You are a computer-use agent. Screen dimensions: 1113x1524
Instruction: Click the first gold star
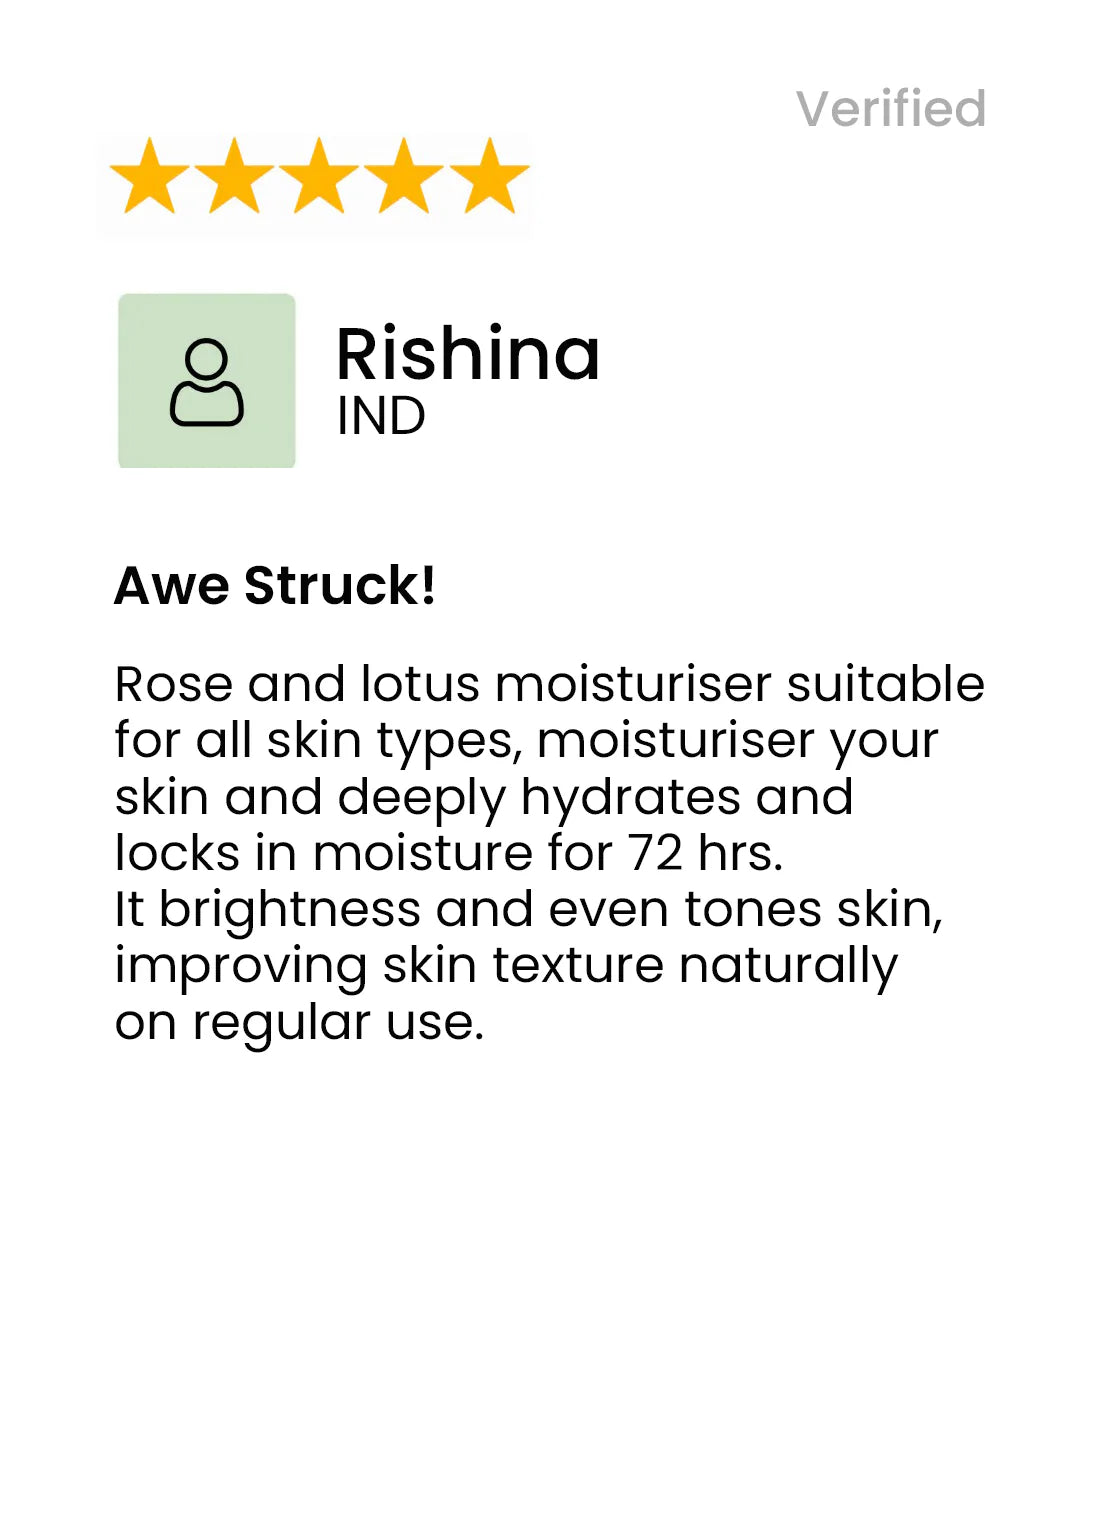(149, 176)
